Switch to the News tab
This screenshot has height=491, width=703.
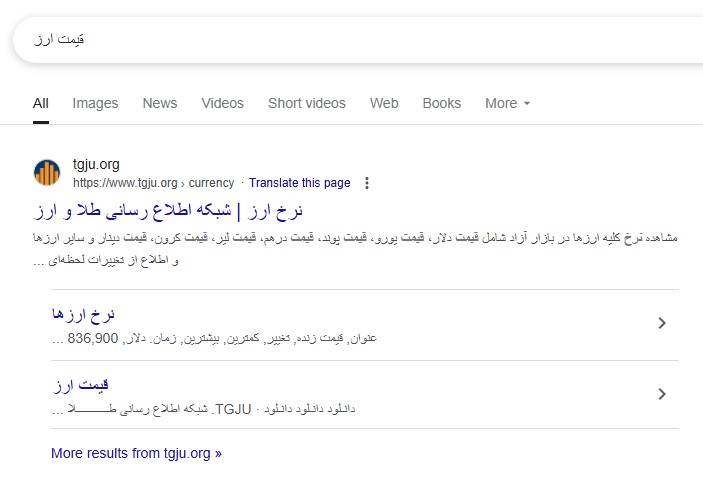(160, 103)
